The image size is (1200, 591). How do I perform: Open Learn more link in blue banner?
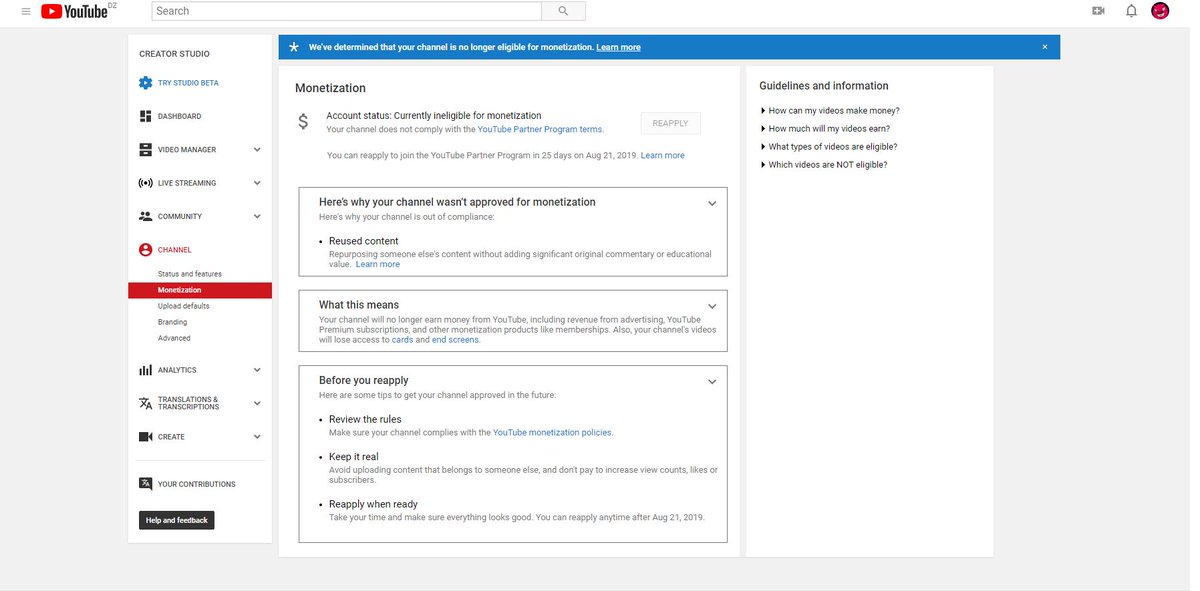(x=619, y=47)
